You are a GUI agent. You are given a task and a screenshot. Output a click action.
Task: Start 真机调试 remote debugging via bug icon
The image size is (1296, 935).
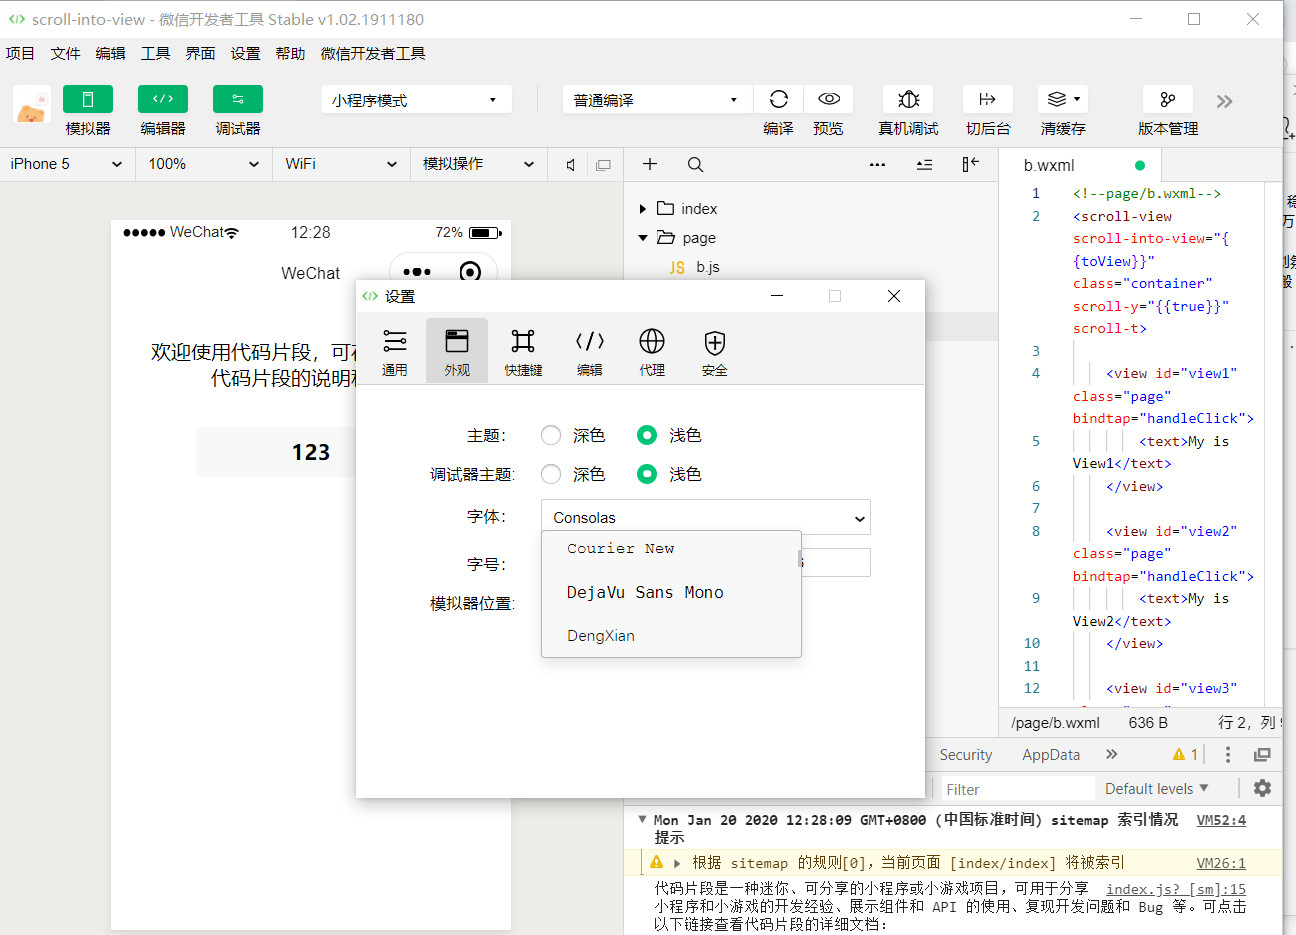tap(908, 99)
